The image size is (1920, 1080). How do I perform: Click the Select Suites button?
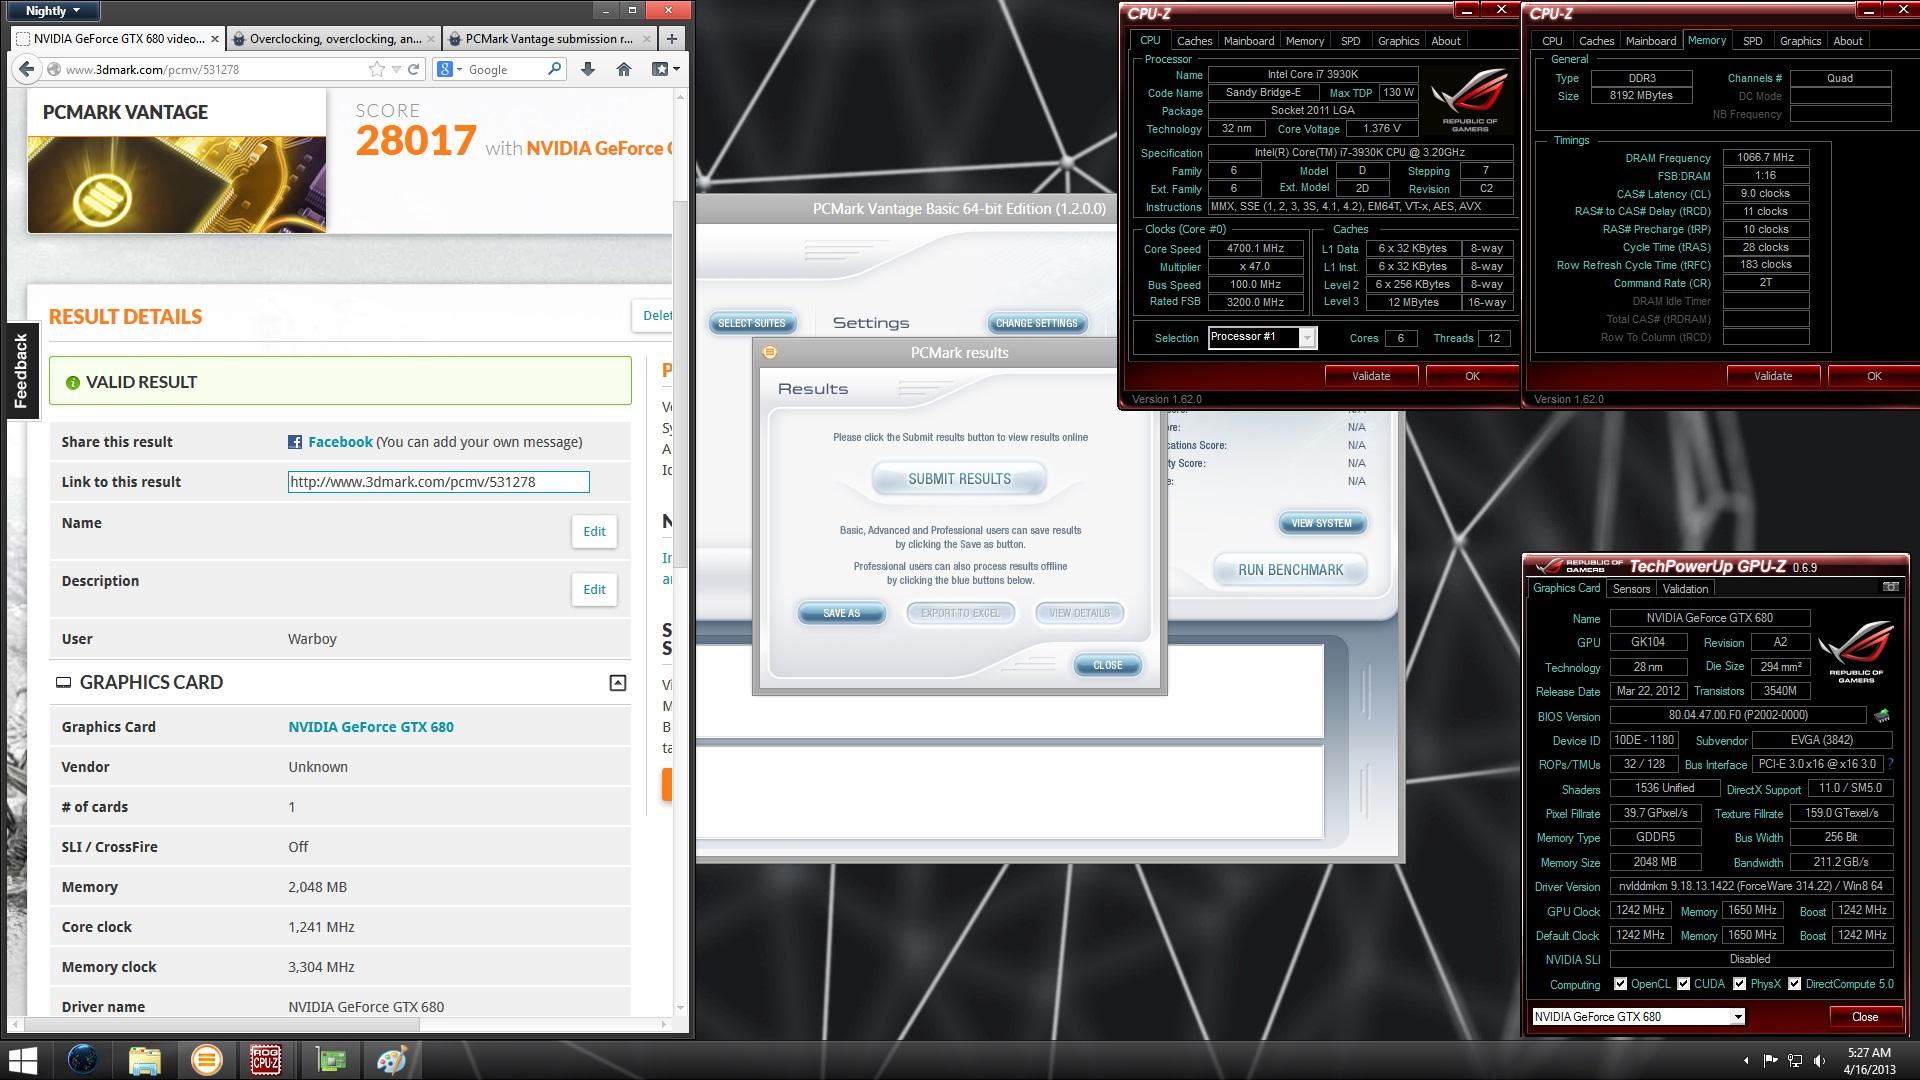coord(752,323)
